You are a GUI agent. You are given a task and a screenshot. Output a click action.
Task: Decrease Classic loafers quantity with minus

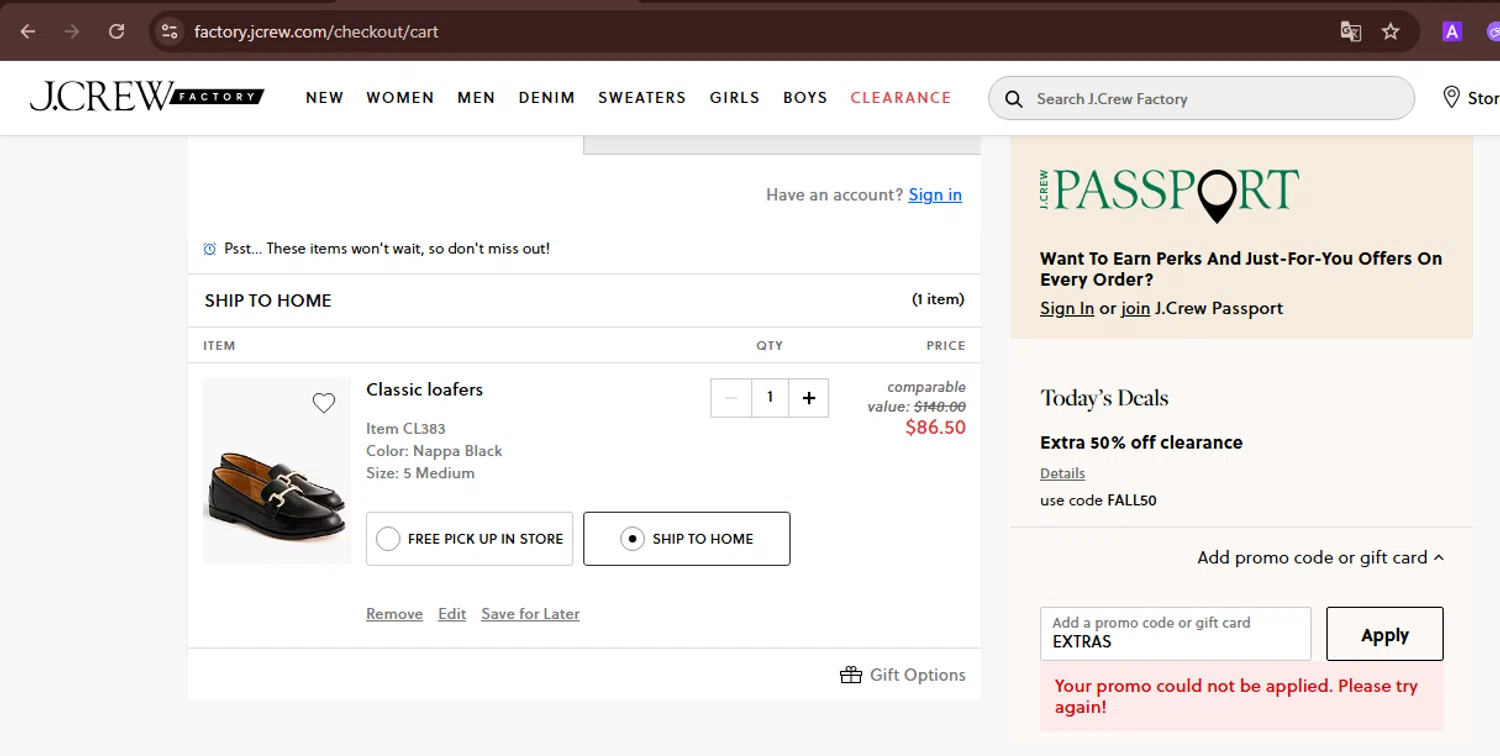pos(731,398)
